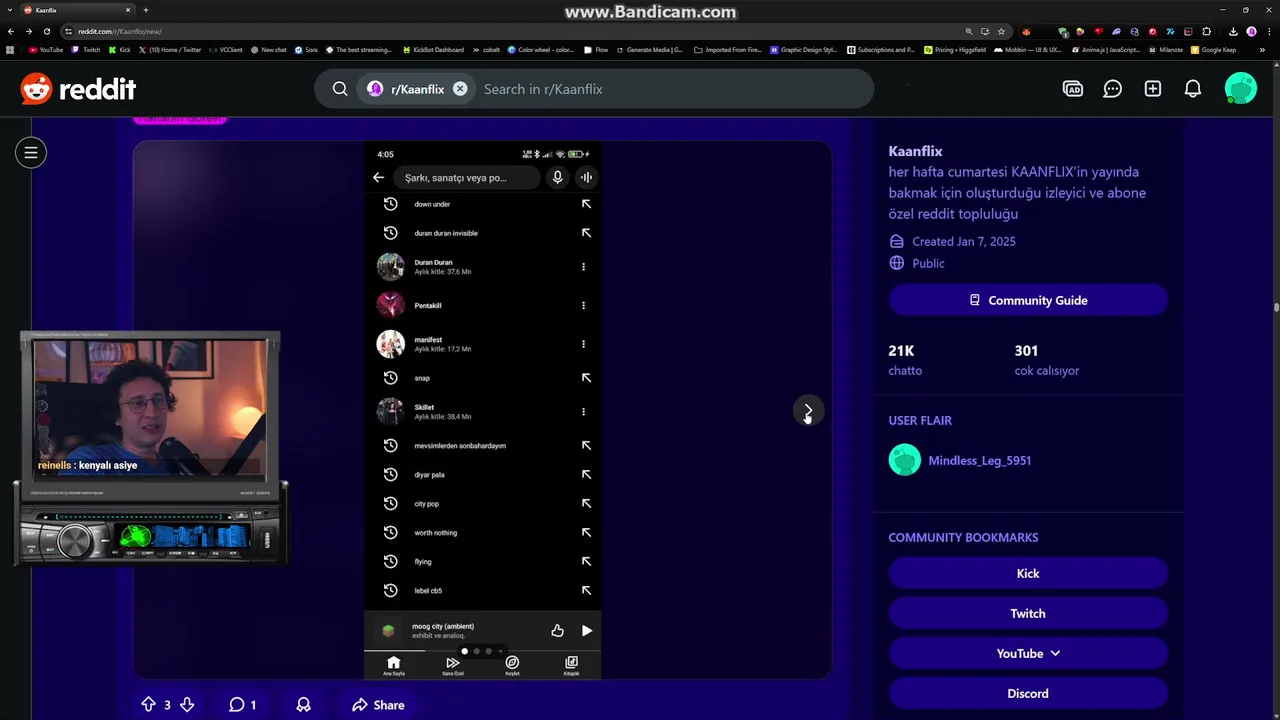
Task: Focus the Search in r/Kaanflix field
Action: tap(670, 89)
